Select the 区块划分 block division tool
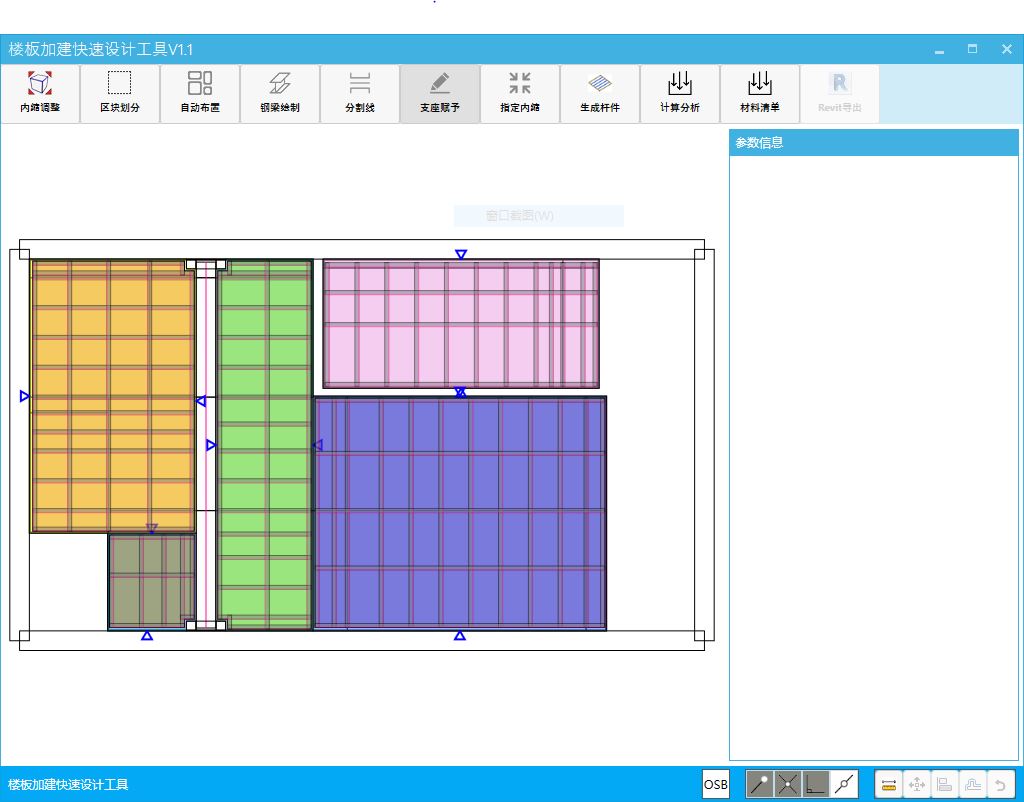 120,94
